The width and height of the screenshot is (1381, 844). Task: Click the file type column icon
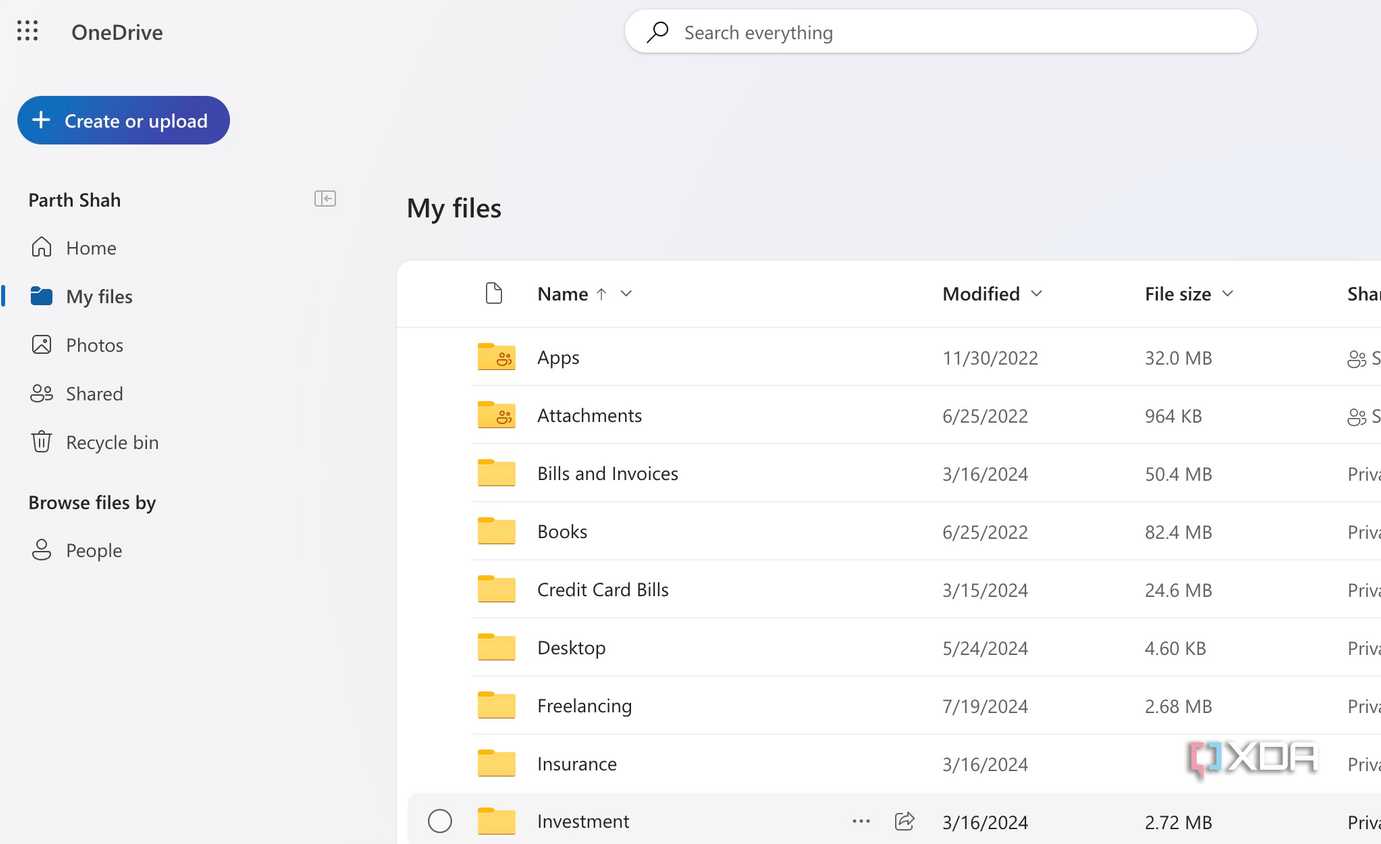pos(494,293)
